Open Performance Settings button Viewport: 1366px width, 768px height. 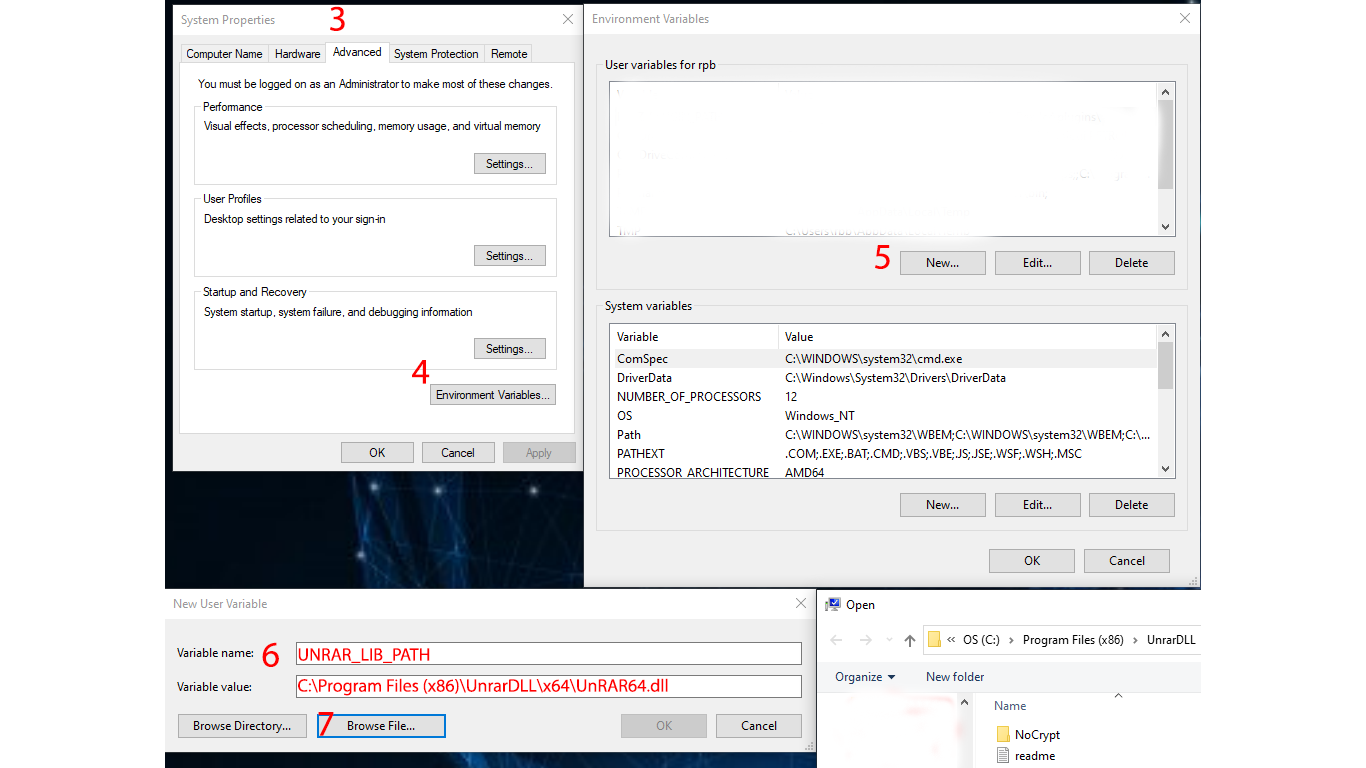pyautogui.click(x=509, y=164)
